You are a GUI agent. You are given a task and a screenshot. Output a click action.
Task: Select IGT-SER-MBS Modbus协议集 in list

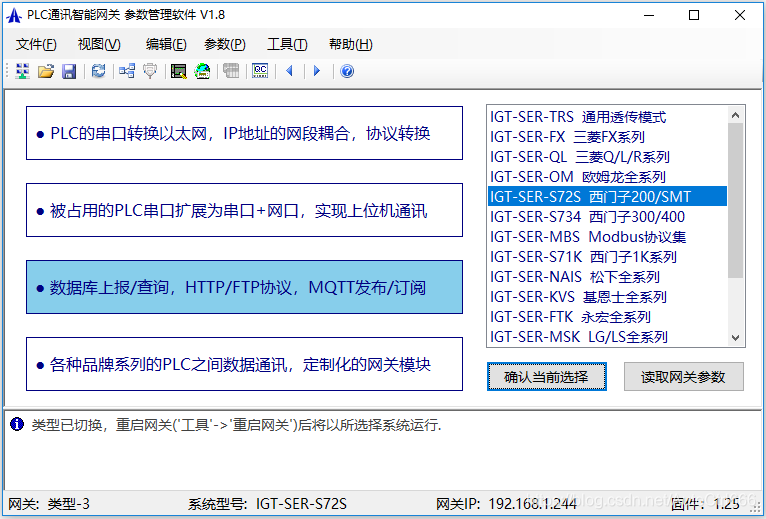pyautogui.click(x=608, y=237)
